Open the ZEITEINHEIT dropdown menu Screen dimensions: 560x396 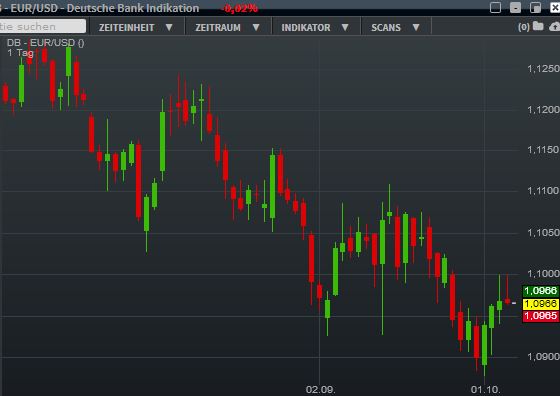[136, 27]
